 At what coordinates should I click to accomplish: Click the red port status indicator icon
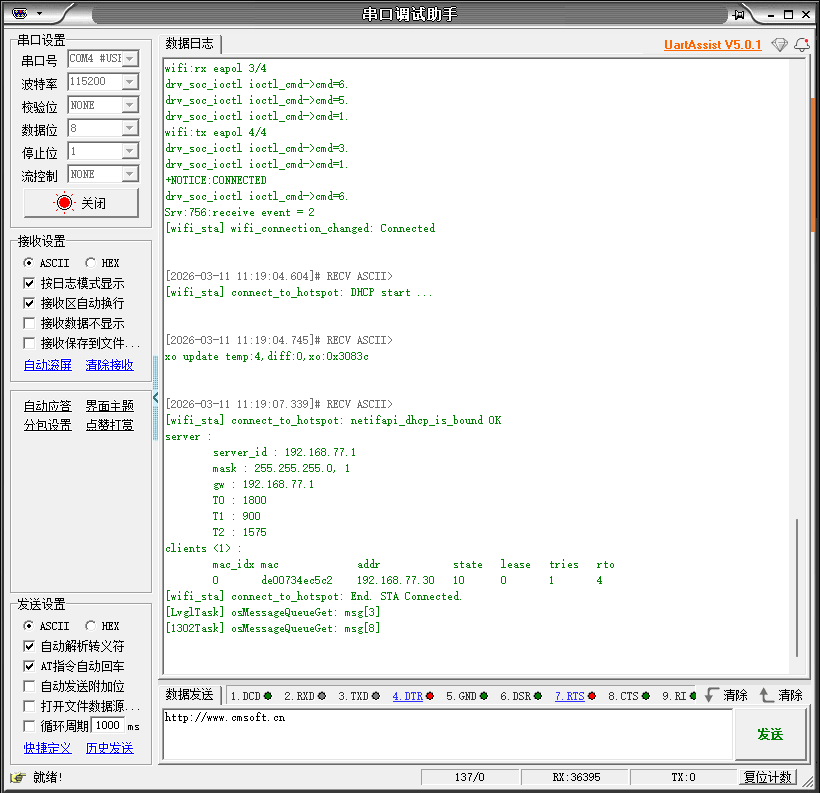[x=64, y=202]
